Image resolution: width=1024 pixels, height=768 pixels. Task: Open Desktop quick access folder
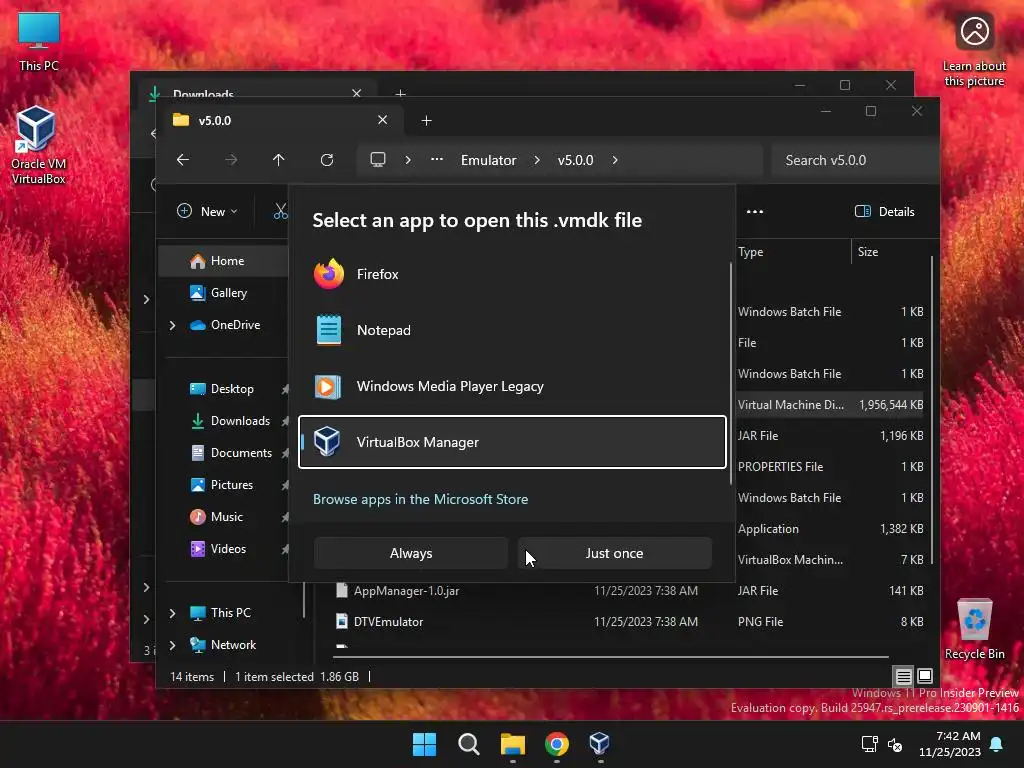tap(224, 389)
